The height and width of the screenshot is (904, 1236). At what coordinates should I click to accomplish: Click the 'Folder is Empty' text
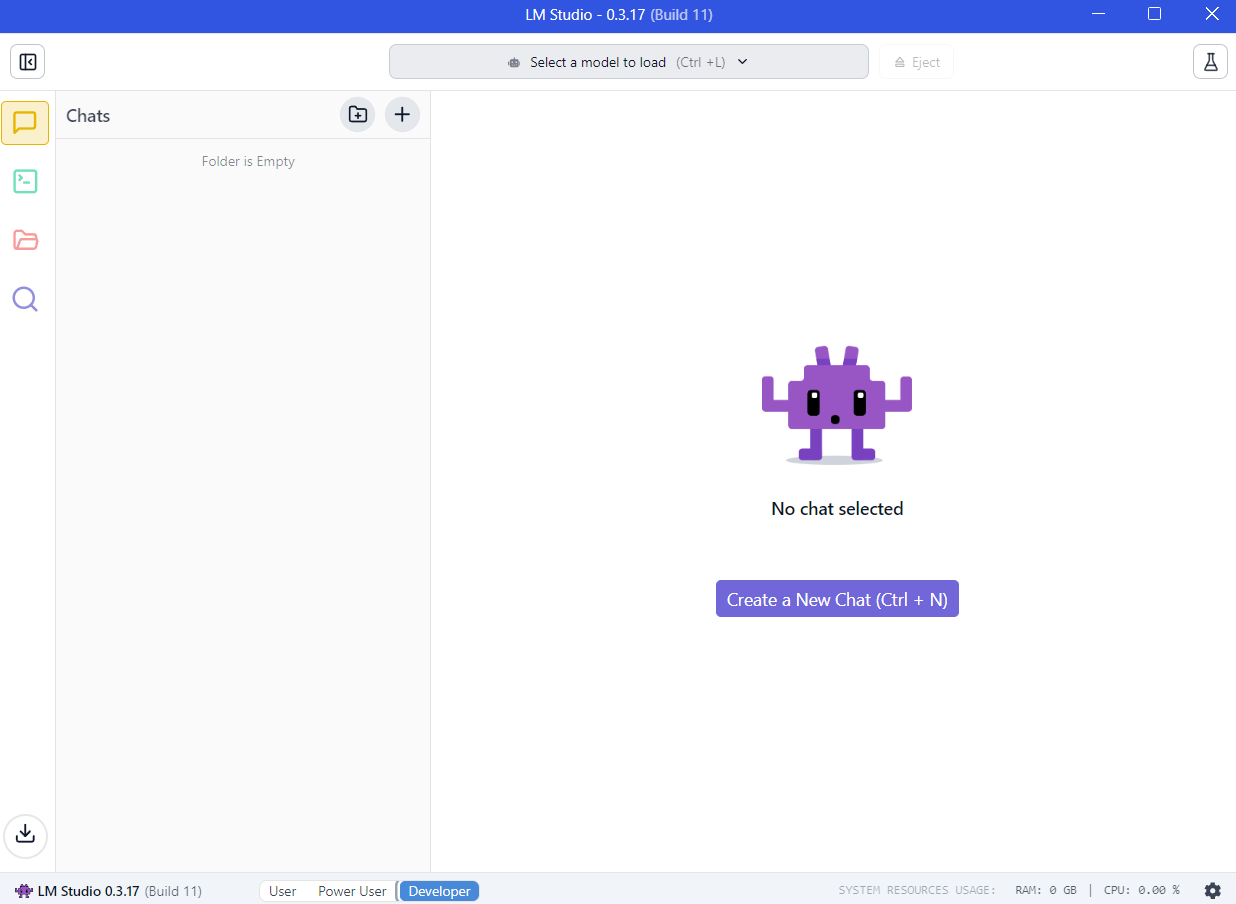tap(248, 161)
